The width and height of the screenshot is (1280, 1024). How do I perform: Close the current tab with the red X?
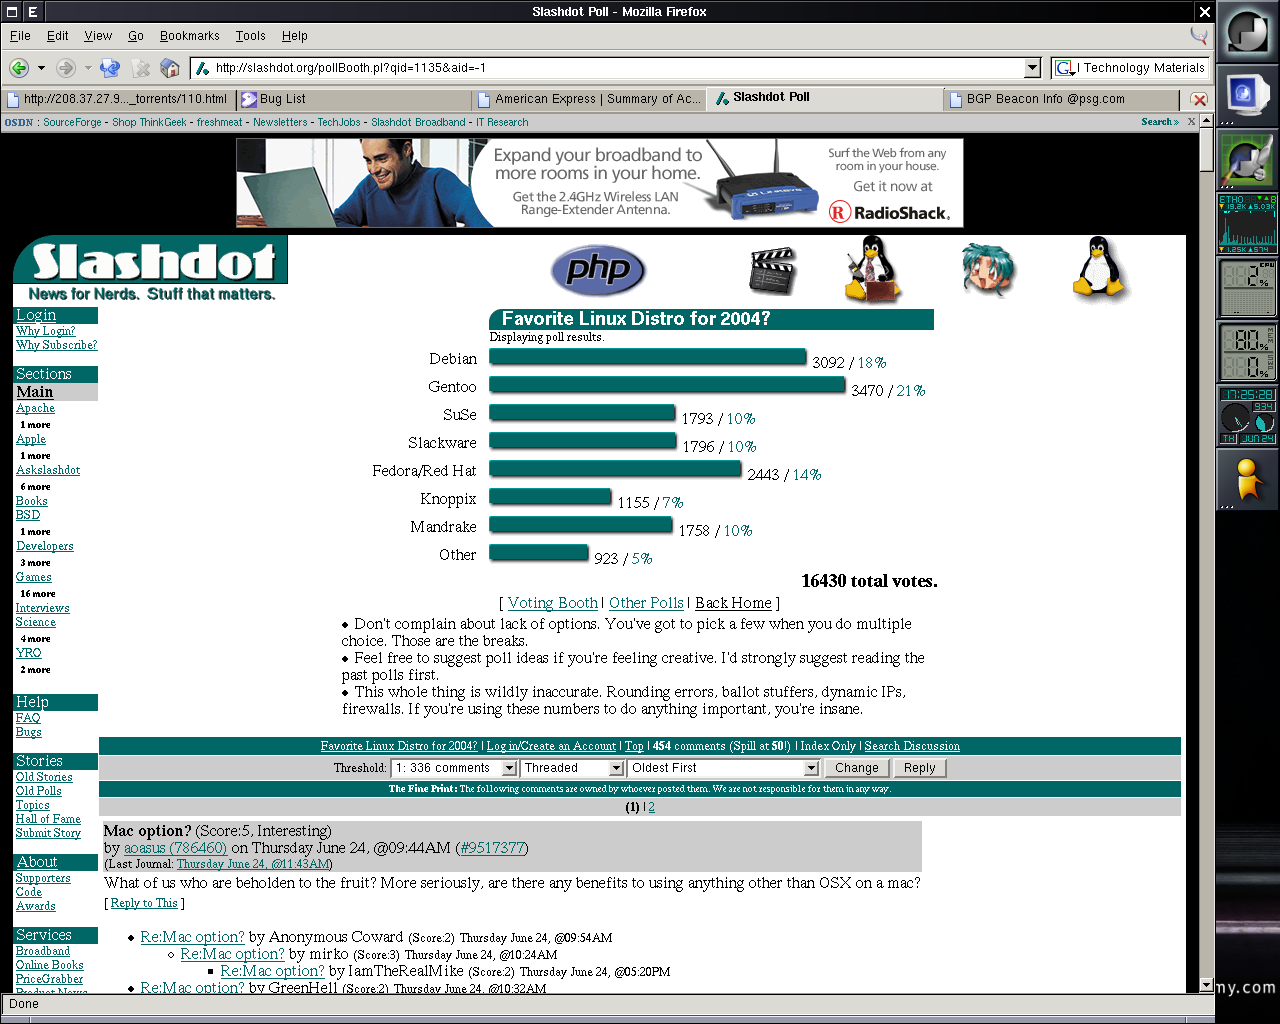(1199, 99)
